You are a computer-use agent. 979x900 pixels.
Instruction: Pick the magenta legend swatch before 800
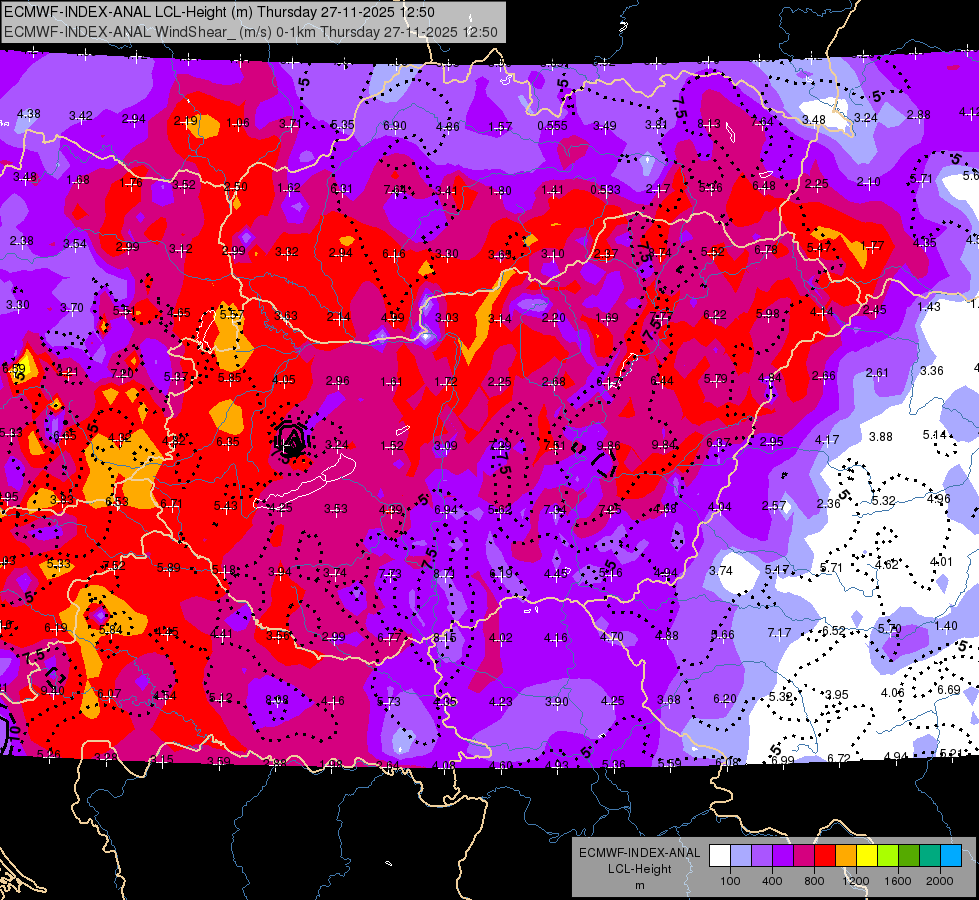pos(804,855)
